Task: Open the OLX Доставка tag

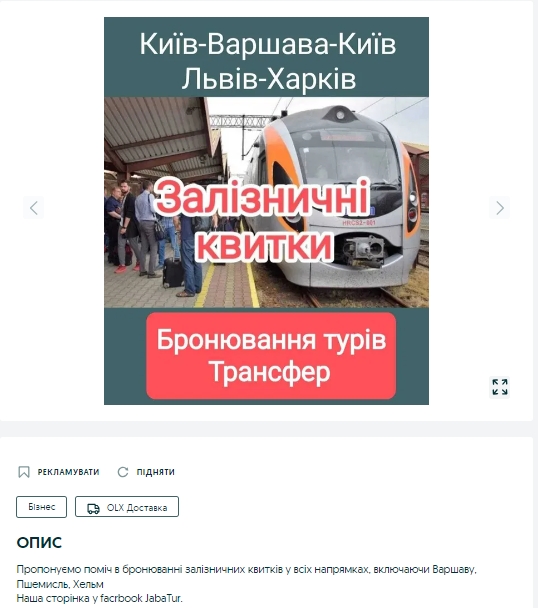Action: (127, 507)
